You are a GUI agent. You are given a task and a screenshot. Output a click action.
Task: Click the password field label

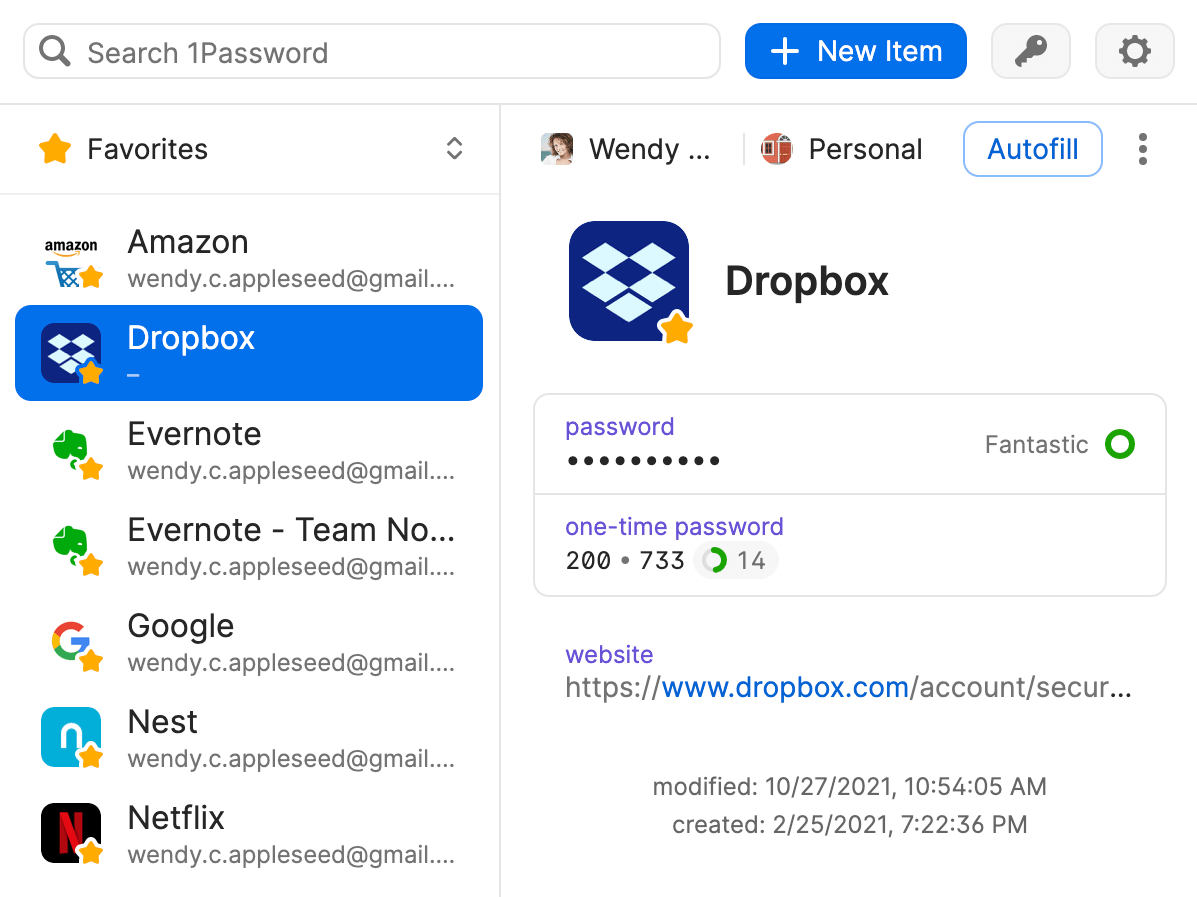[619, 427]
